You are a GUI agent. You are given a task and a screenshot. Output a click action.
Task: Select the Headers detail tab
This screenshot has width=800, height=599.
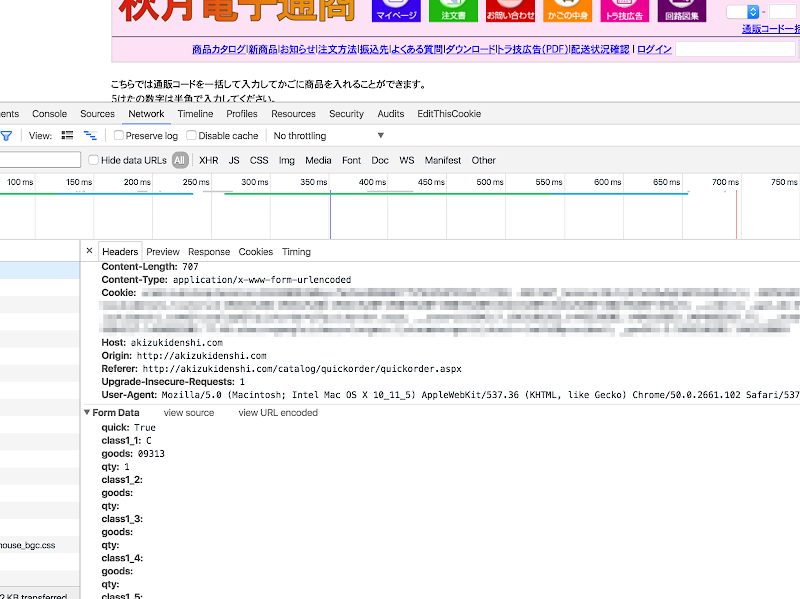pyautogui.click(x=120, y=252)
